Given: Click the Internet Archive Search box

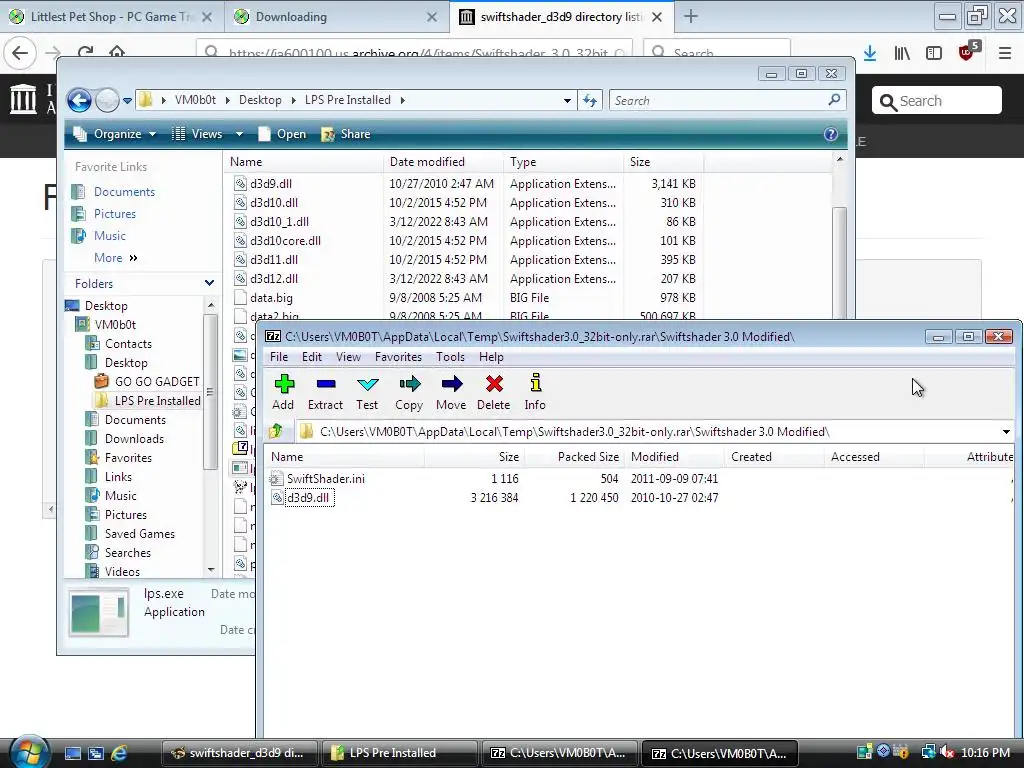Looking at the screenshot, I should coord(936,101).
